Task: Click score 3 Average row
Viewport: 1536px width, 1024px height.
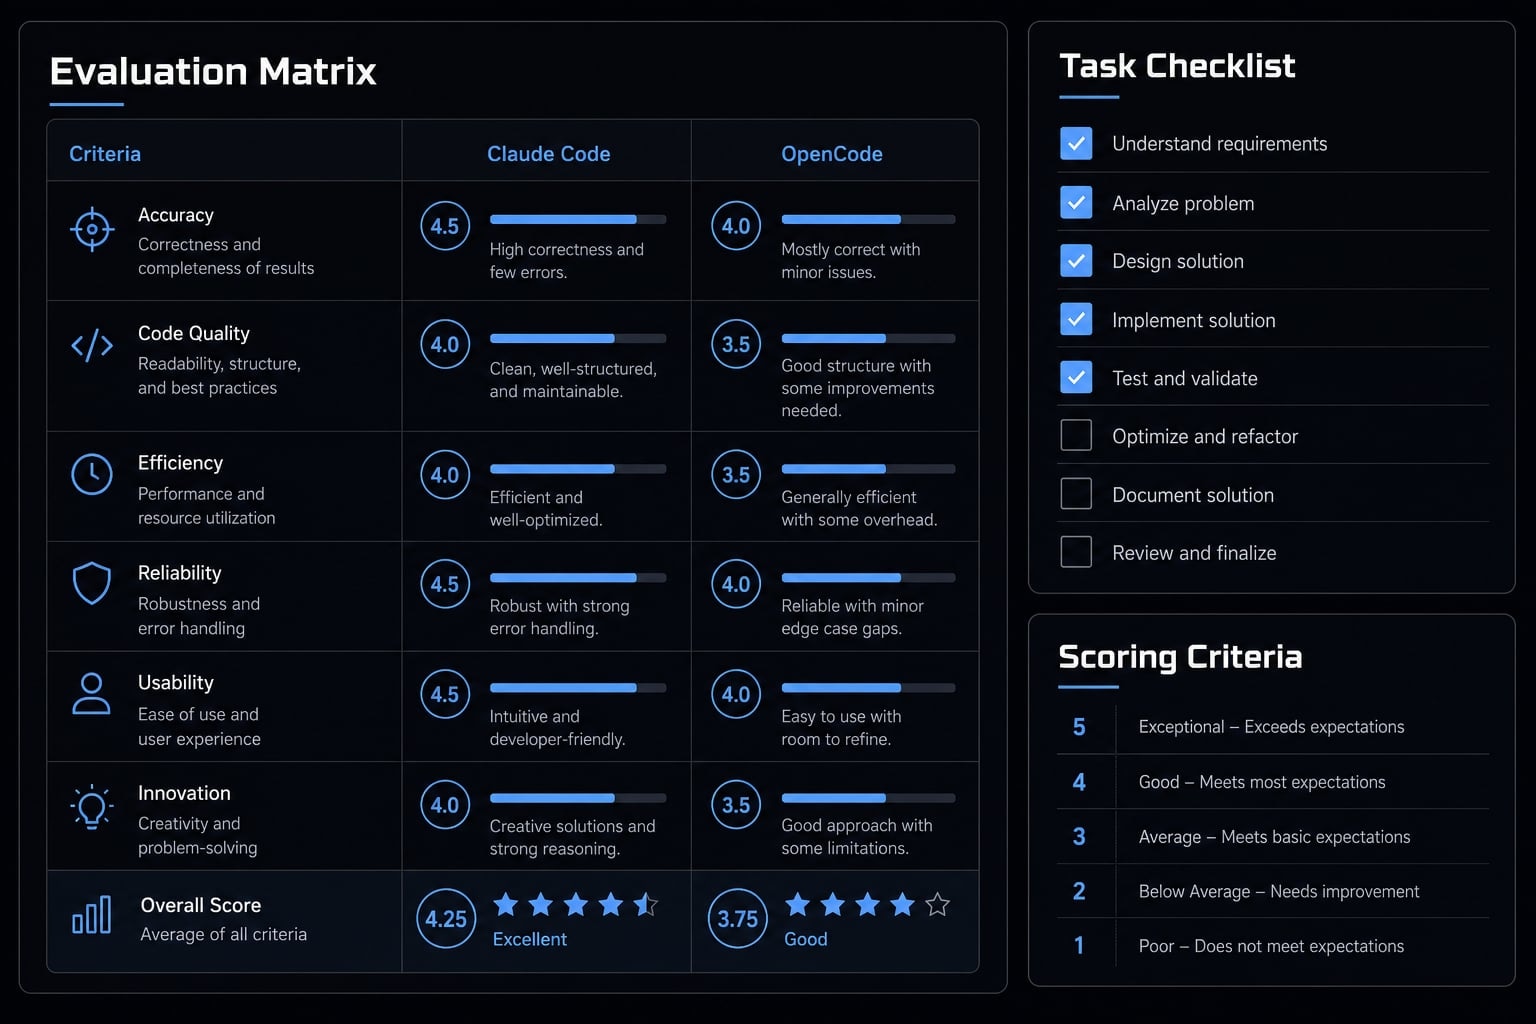Action: [x=1273, y=837]
